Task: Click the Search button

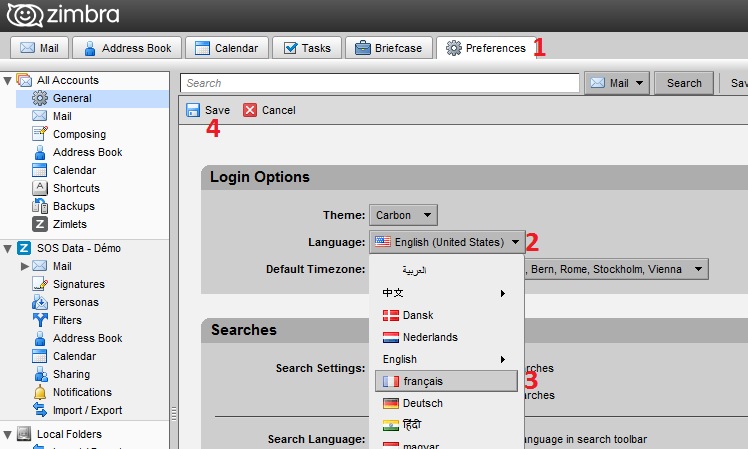Action: [x=684, y=83]
